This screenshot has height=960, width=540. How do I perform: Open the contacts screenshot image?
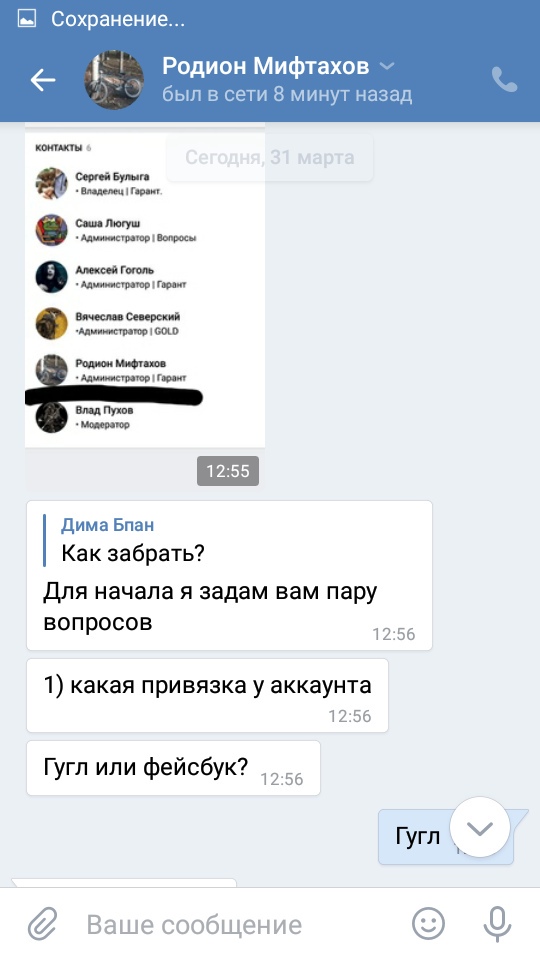[145, 285]
